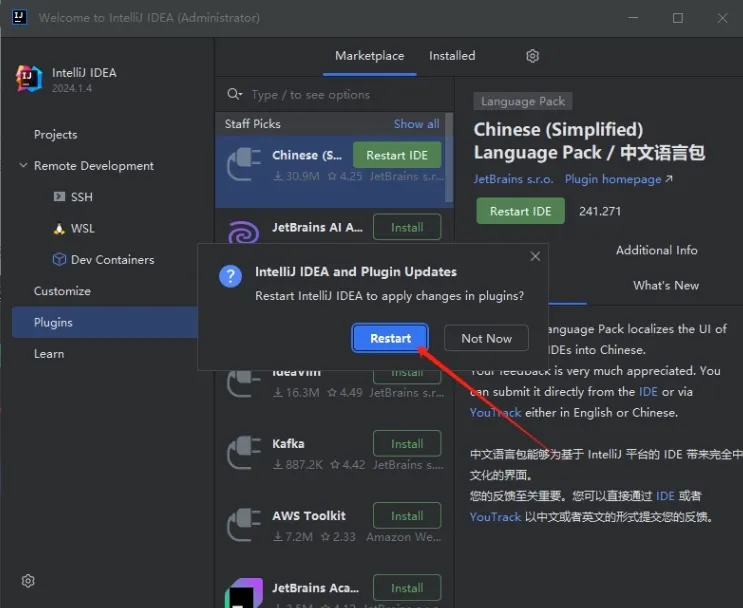
Task: Select the JetBrains Aca... plugin name
Action: pyautogui.click(x=316, y=588)
